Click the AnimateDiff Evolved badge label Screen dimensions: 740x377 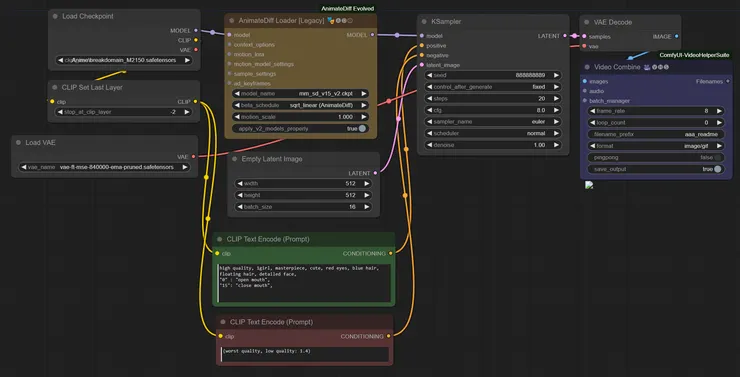(x=348, y=8)
